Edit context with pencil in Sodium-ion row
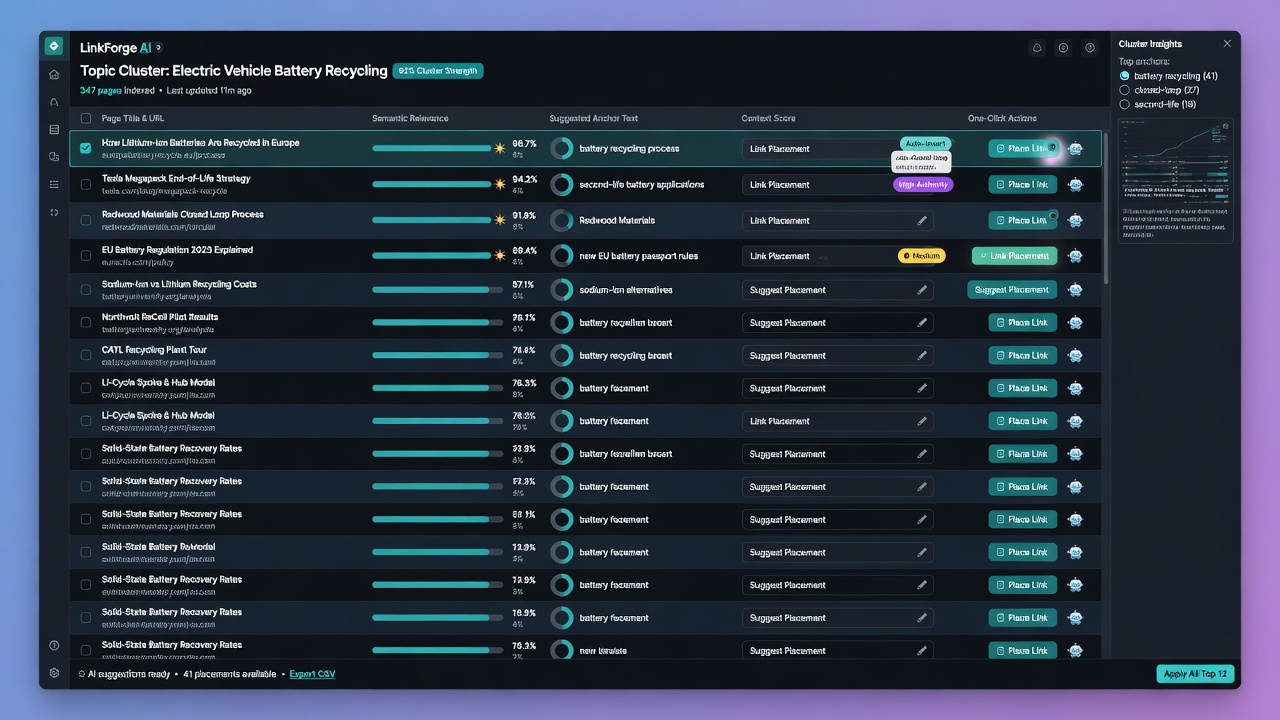 tap(922, 290)
